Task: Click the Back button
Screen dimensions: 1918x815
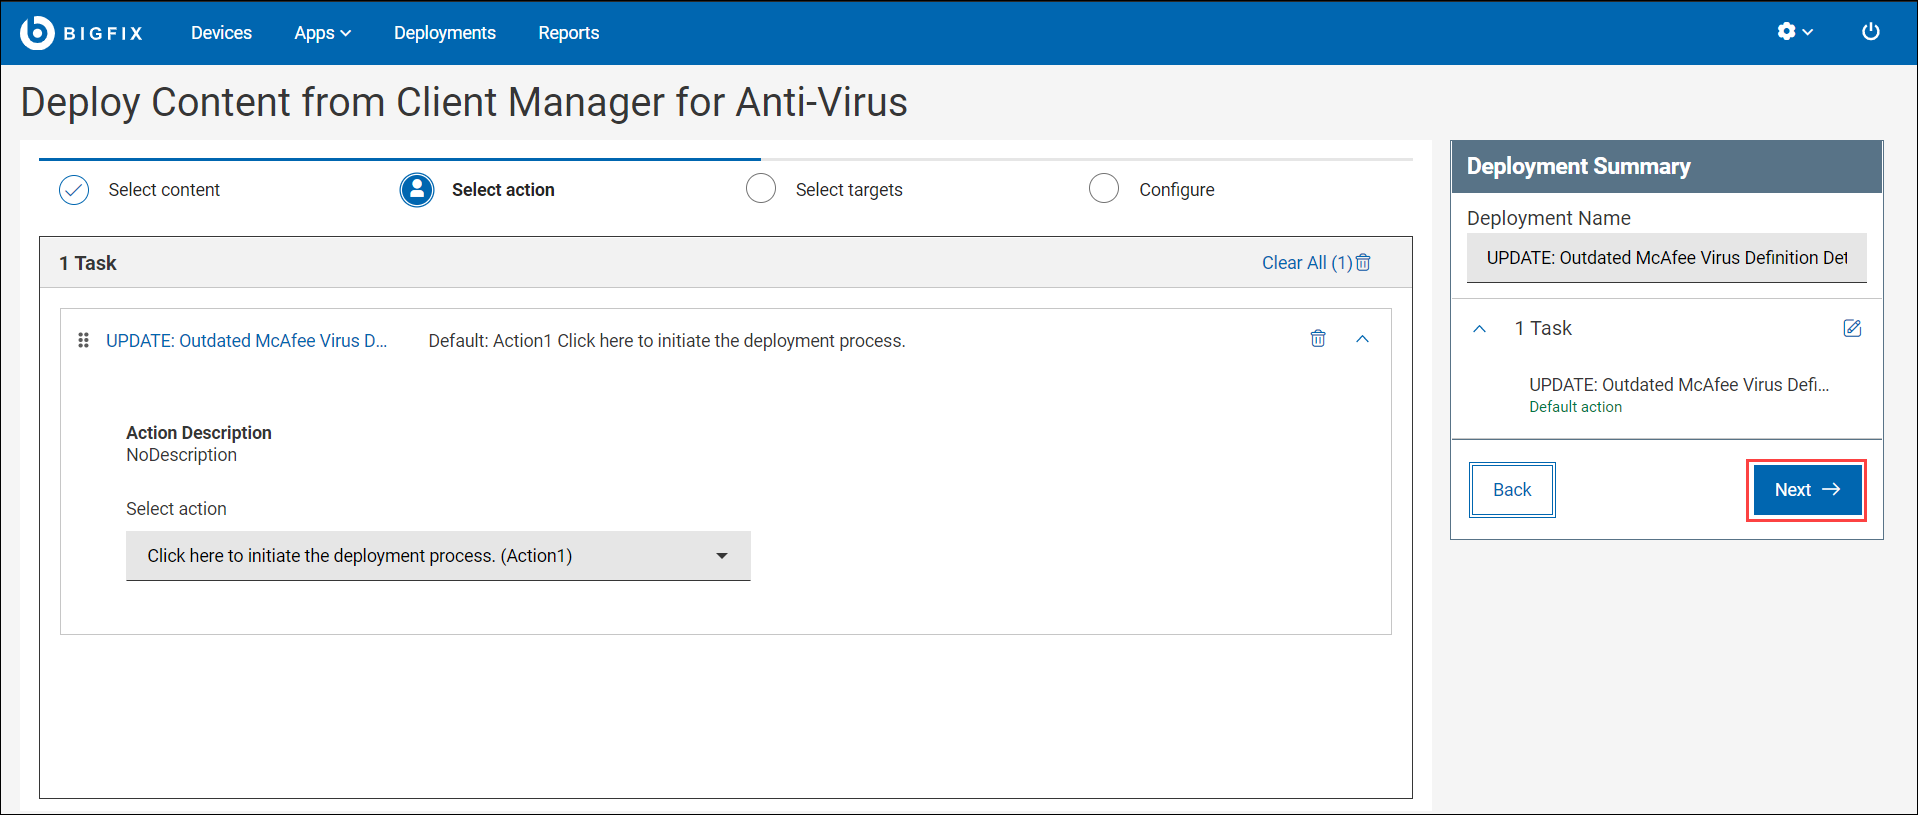Action: [x=1512, y=490]
